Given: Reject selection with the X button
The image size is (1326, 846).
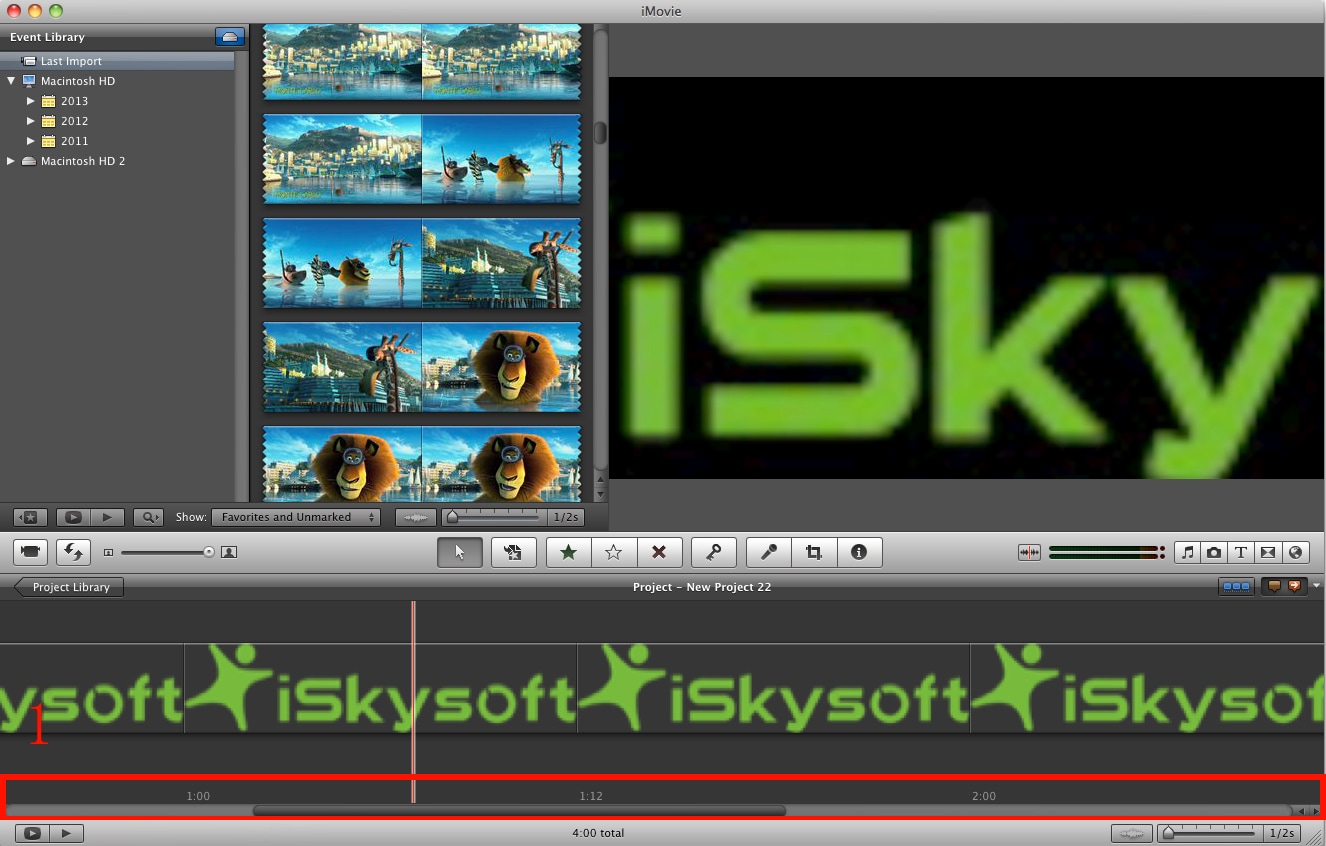Looking at the screenshot, I should tap(659, 552).
